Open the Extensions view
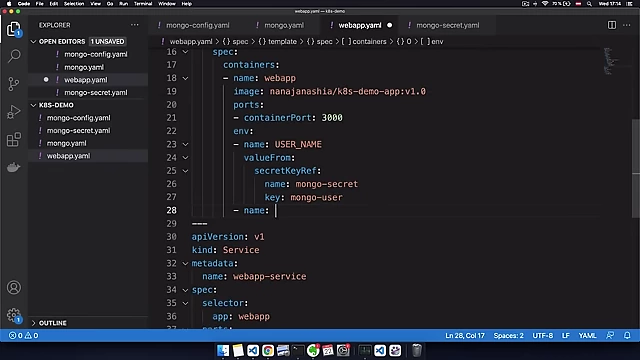Image resolution: width=640 pixels, height=360 pixels. point(13,139)
